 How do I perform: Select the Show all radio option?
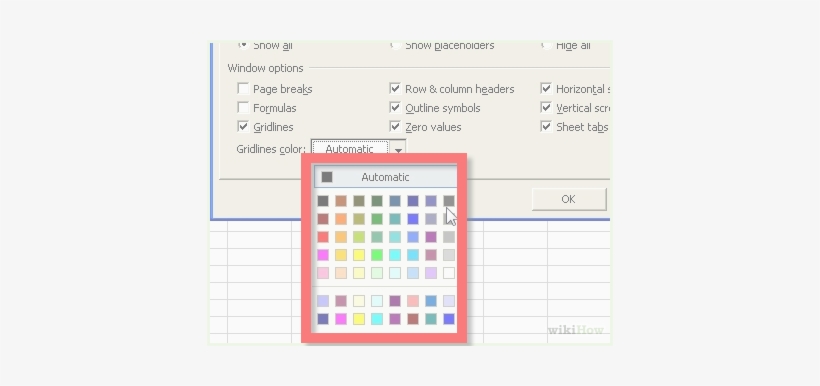243,45
